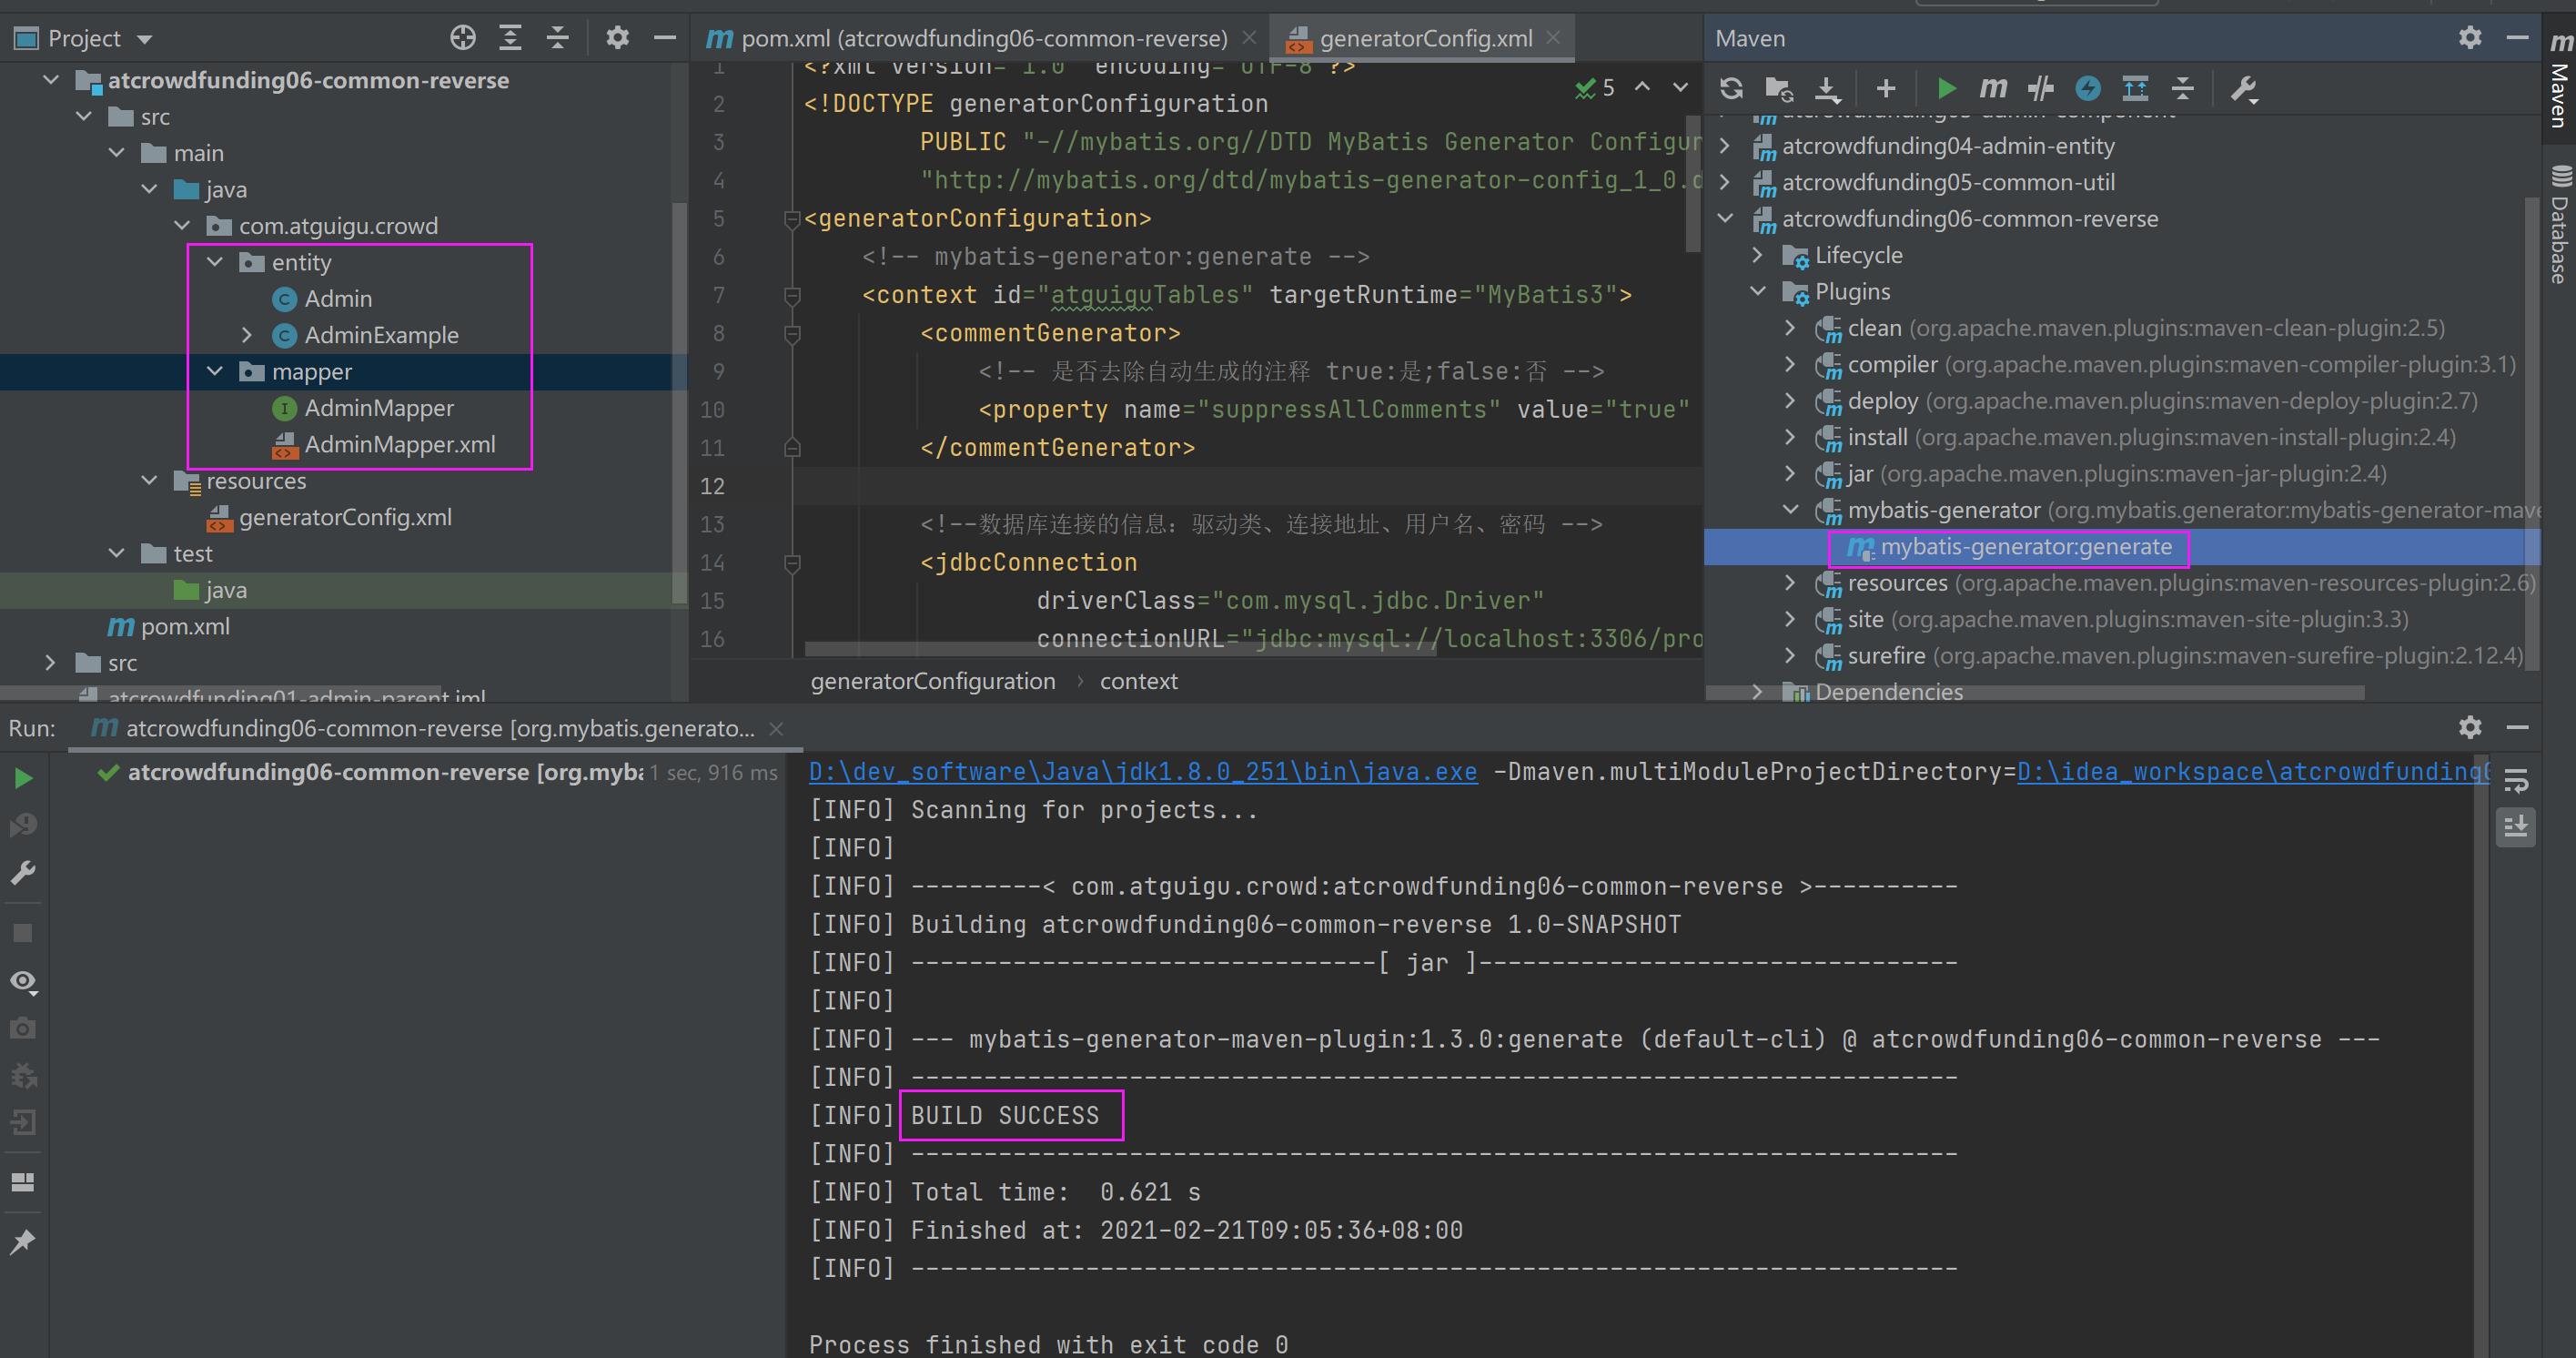Expand all in Project panel
2576x1358 pixels.
pyautogui.click(x=510, y=38)
